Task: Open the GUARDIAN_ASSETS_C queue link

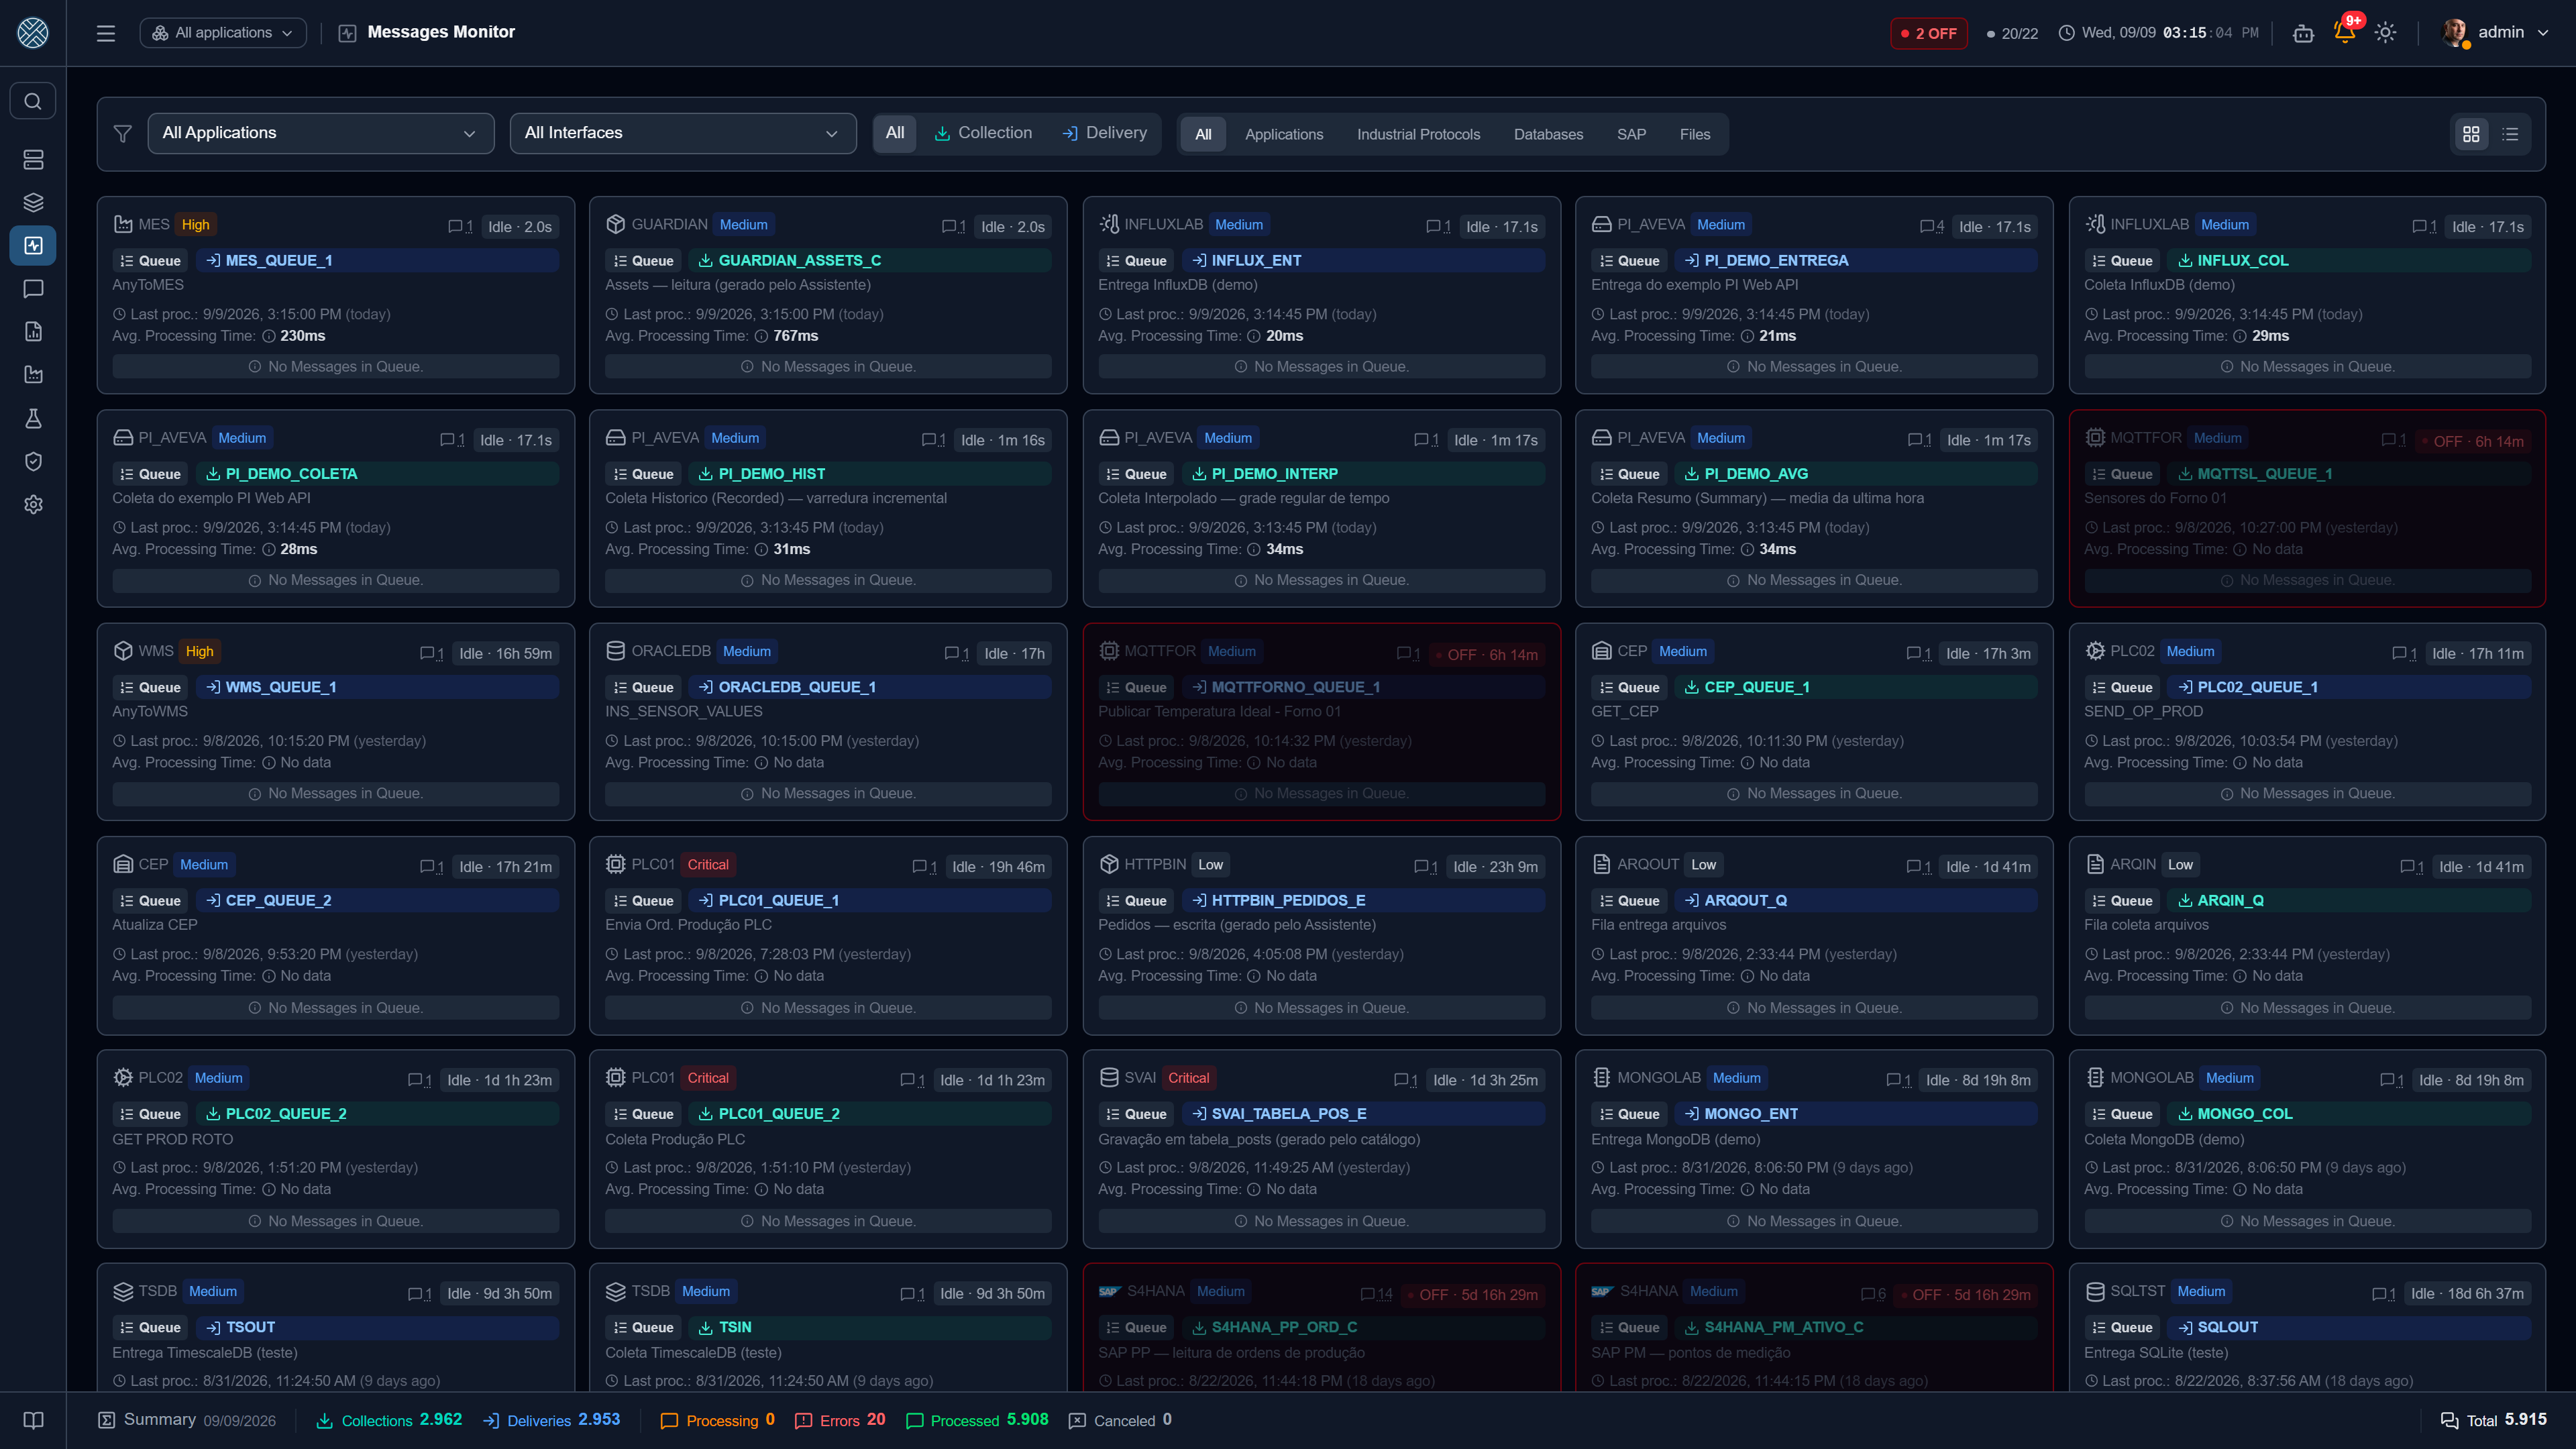Action: [870, 261]
